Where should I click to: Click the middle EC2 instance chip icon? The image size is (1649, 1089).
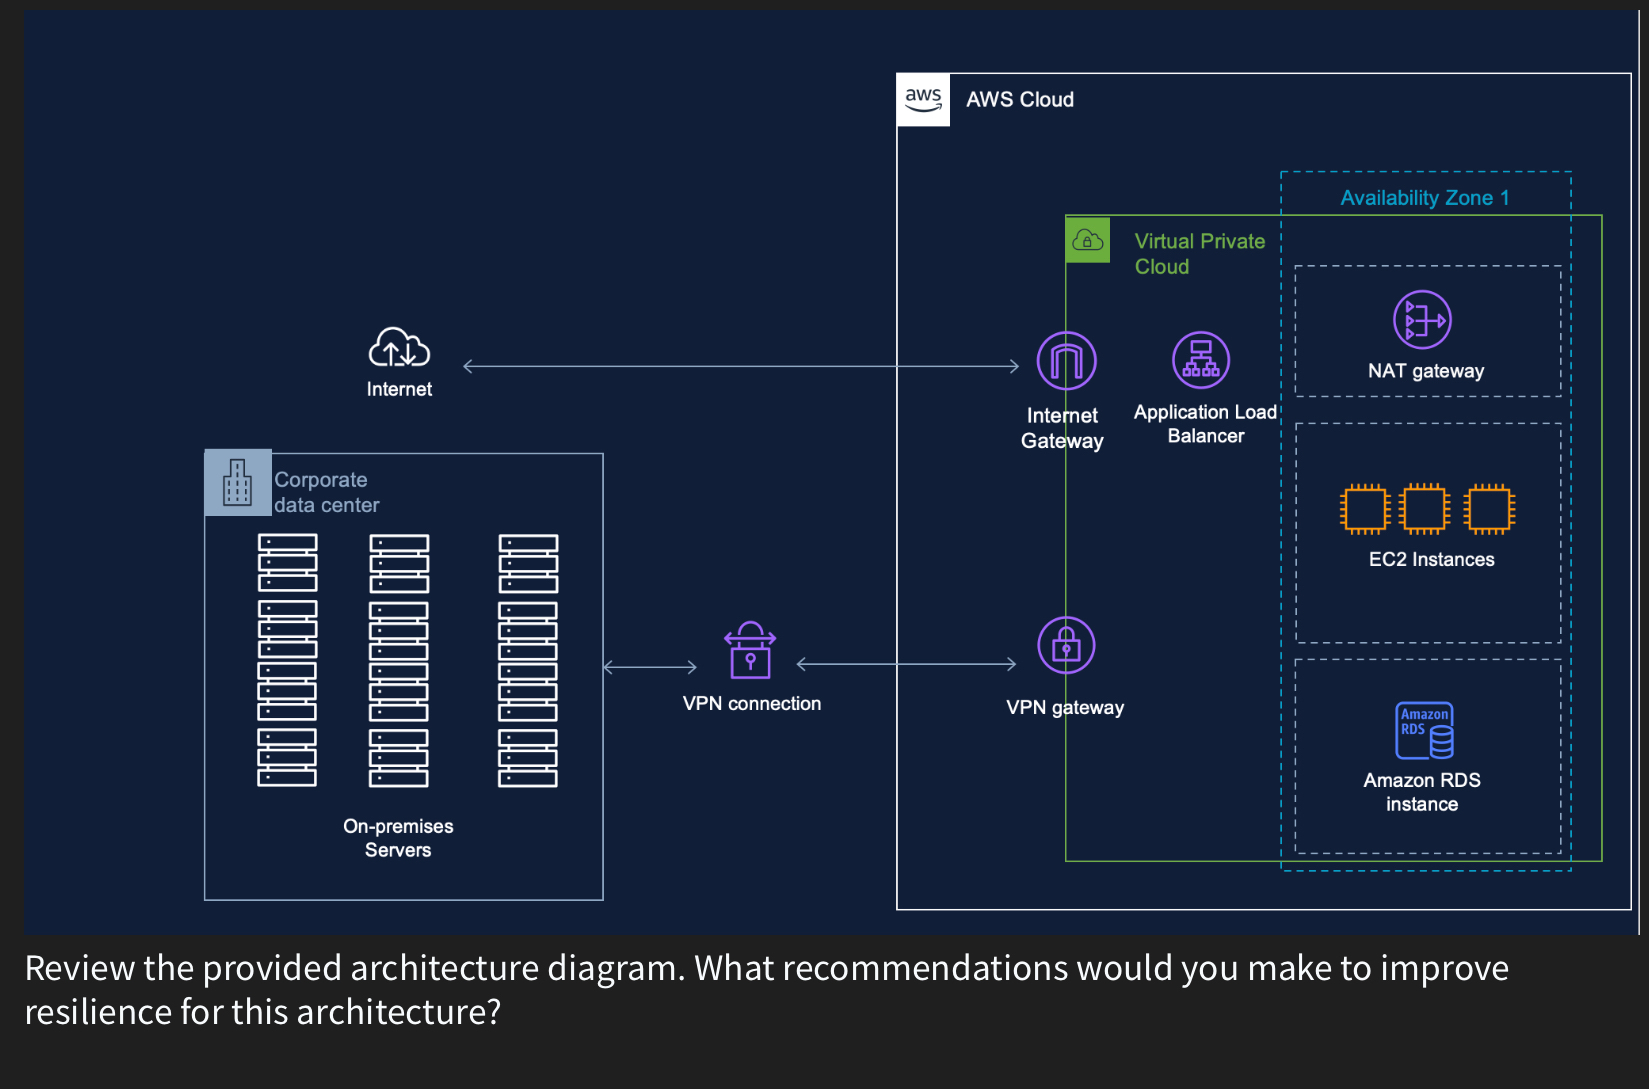coord(1423,508)
